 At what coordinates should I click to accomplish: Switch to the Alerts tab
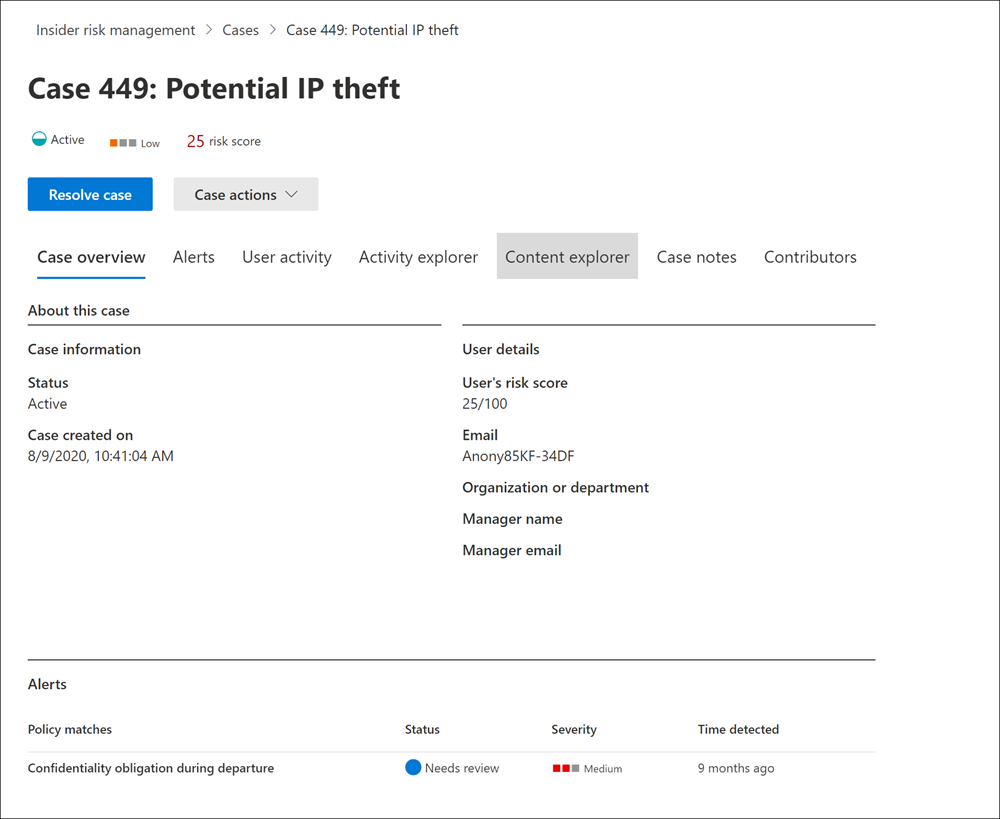[x=194, y=257]
